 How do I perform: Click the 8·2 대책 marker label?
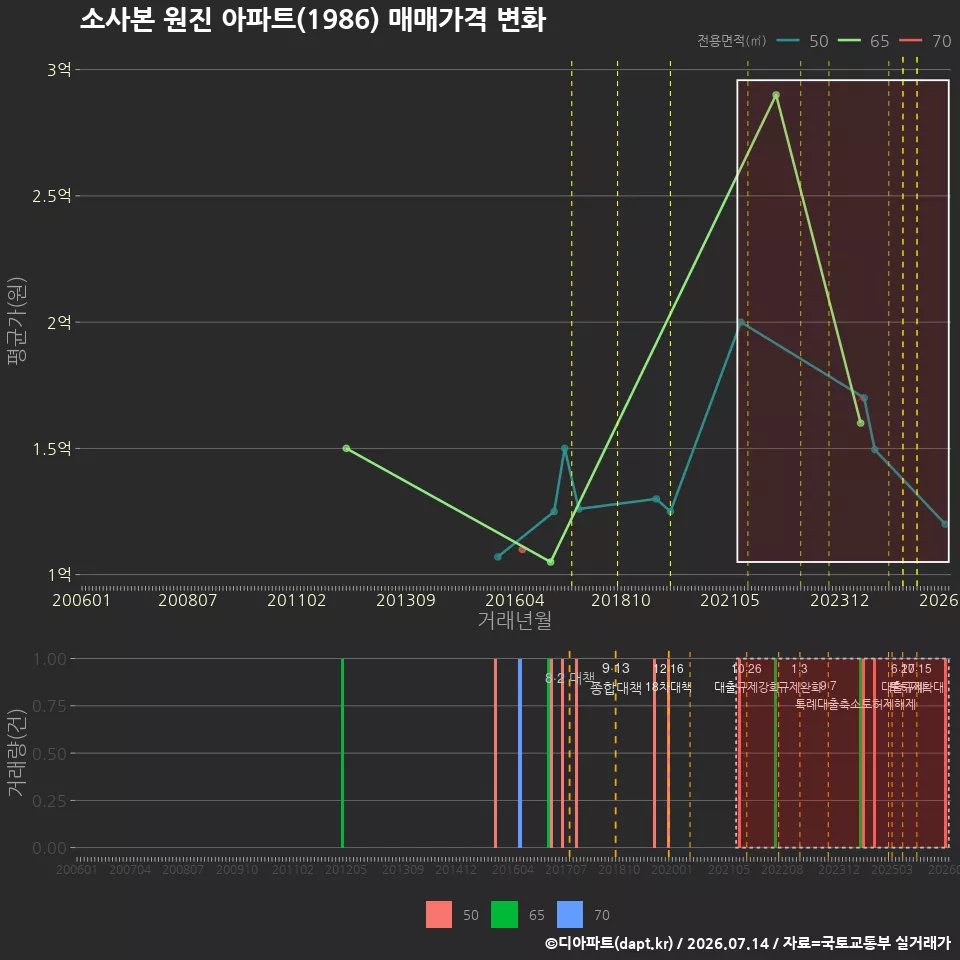tap(570, 678)
